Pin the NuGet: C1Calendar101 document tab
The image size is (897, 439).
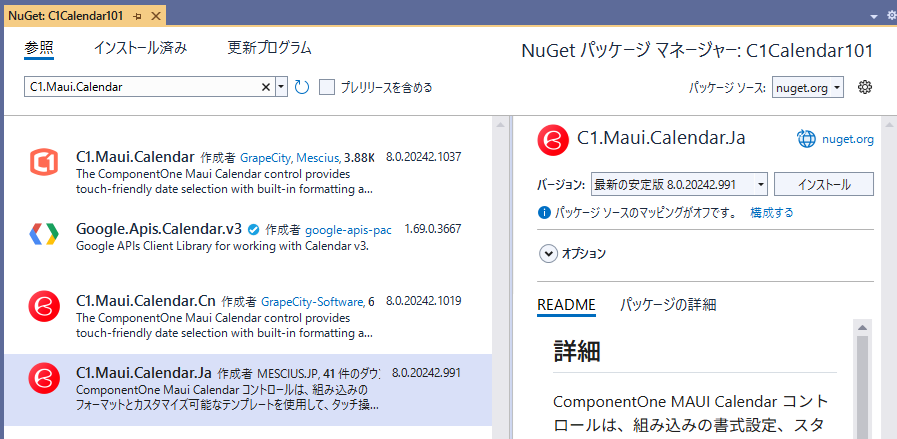click(x=137, y=16)
